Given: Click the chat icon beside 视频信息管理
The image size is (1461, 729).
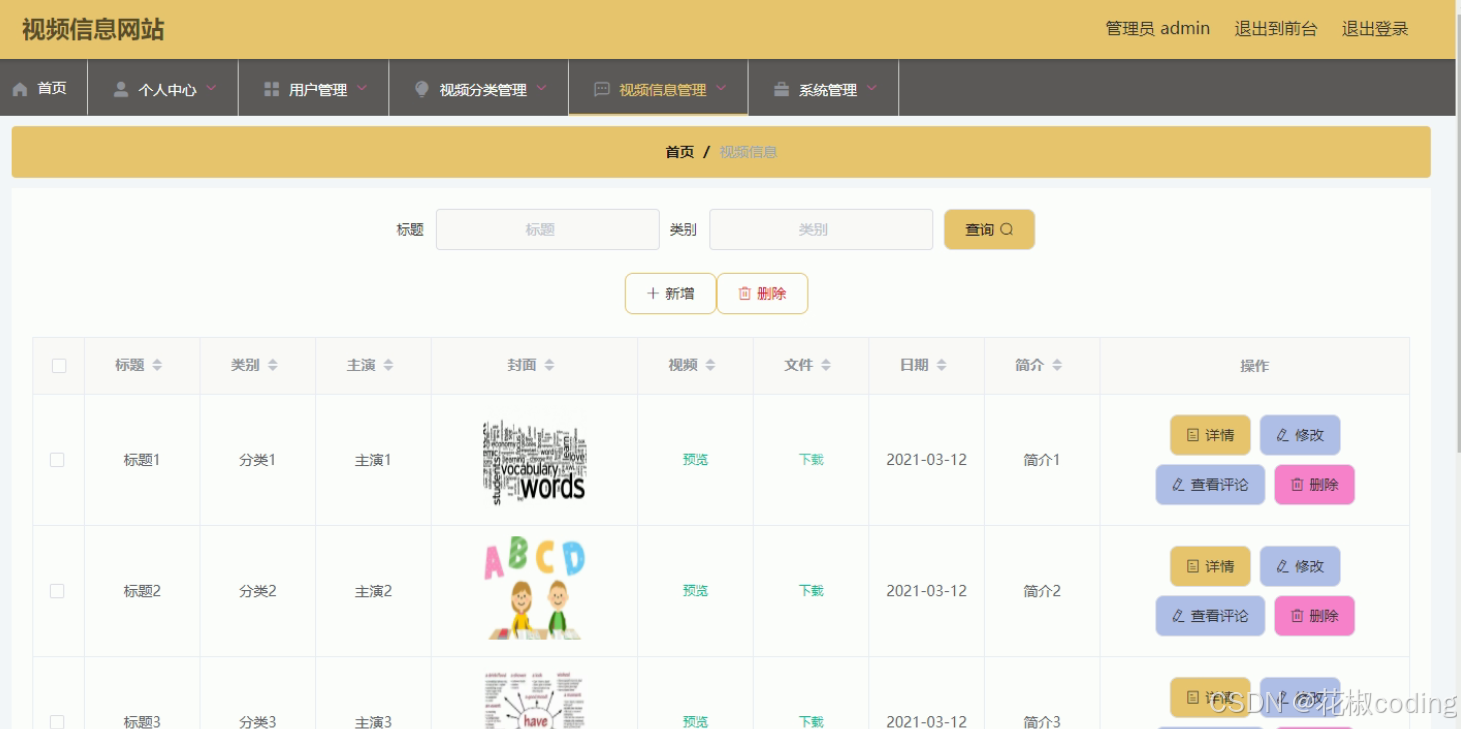Looking at the screenshot, I should click(602, 89).
